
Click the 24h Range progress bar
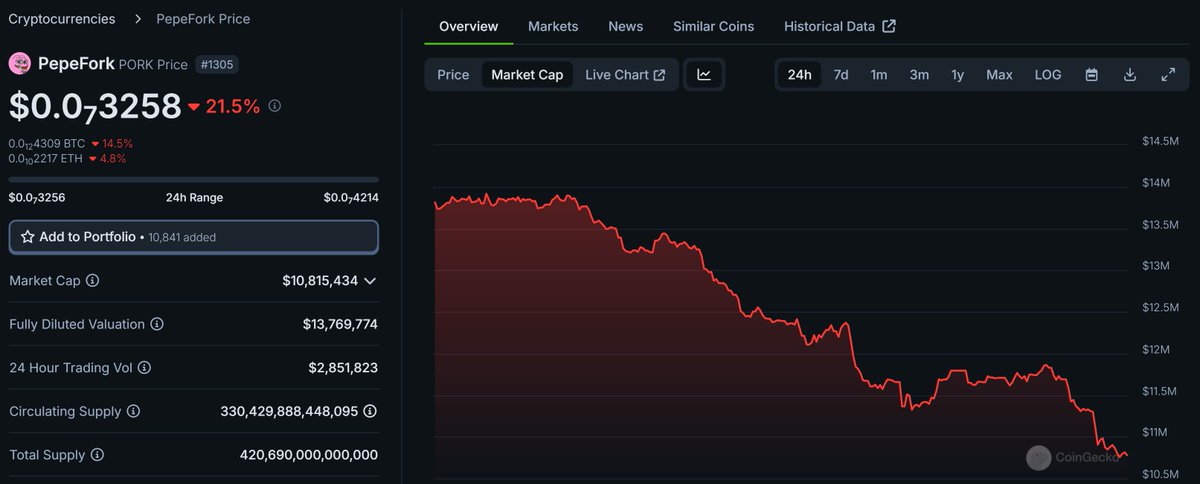click(x=194, y=180)
